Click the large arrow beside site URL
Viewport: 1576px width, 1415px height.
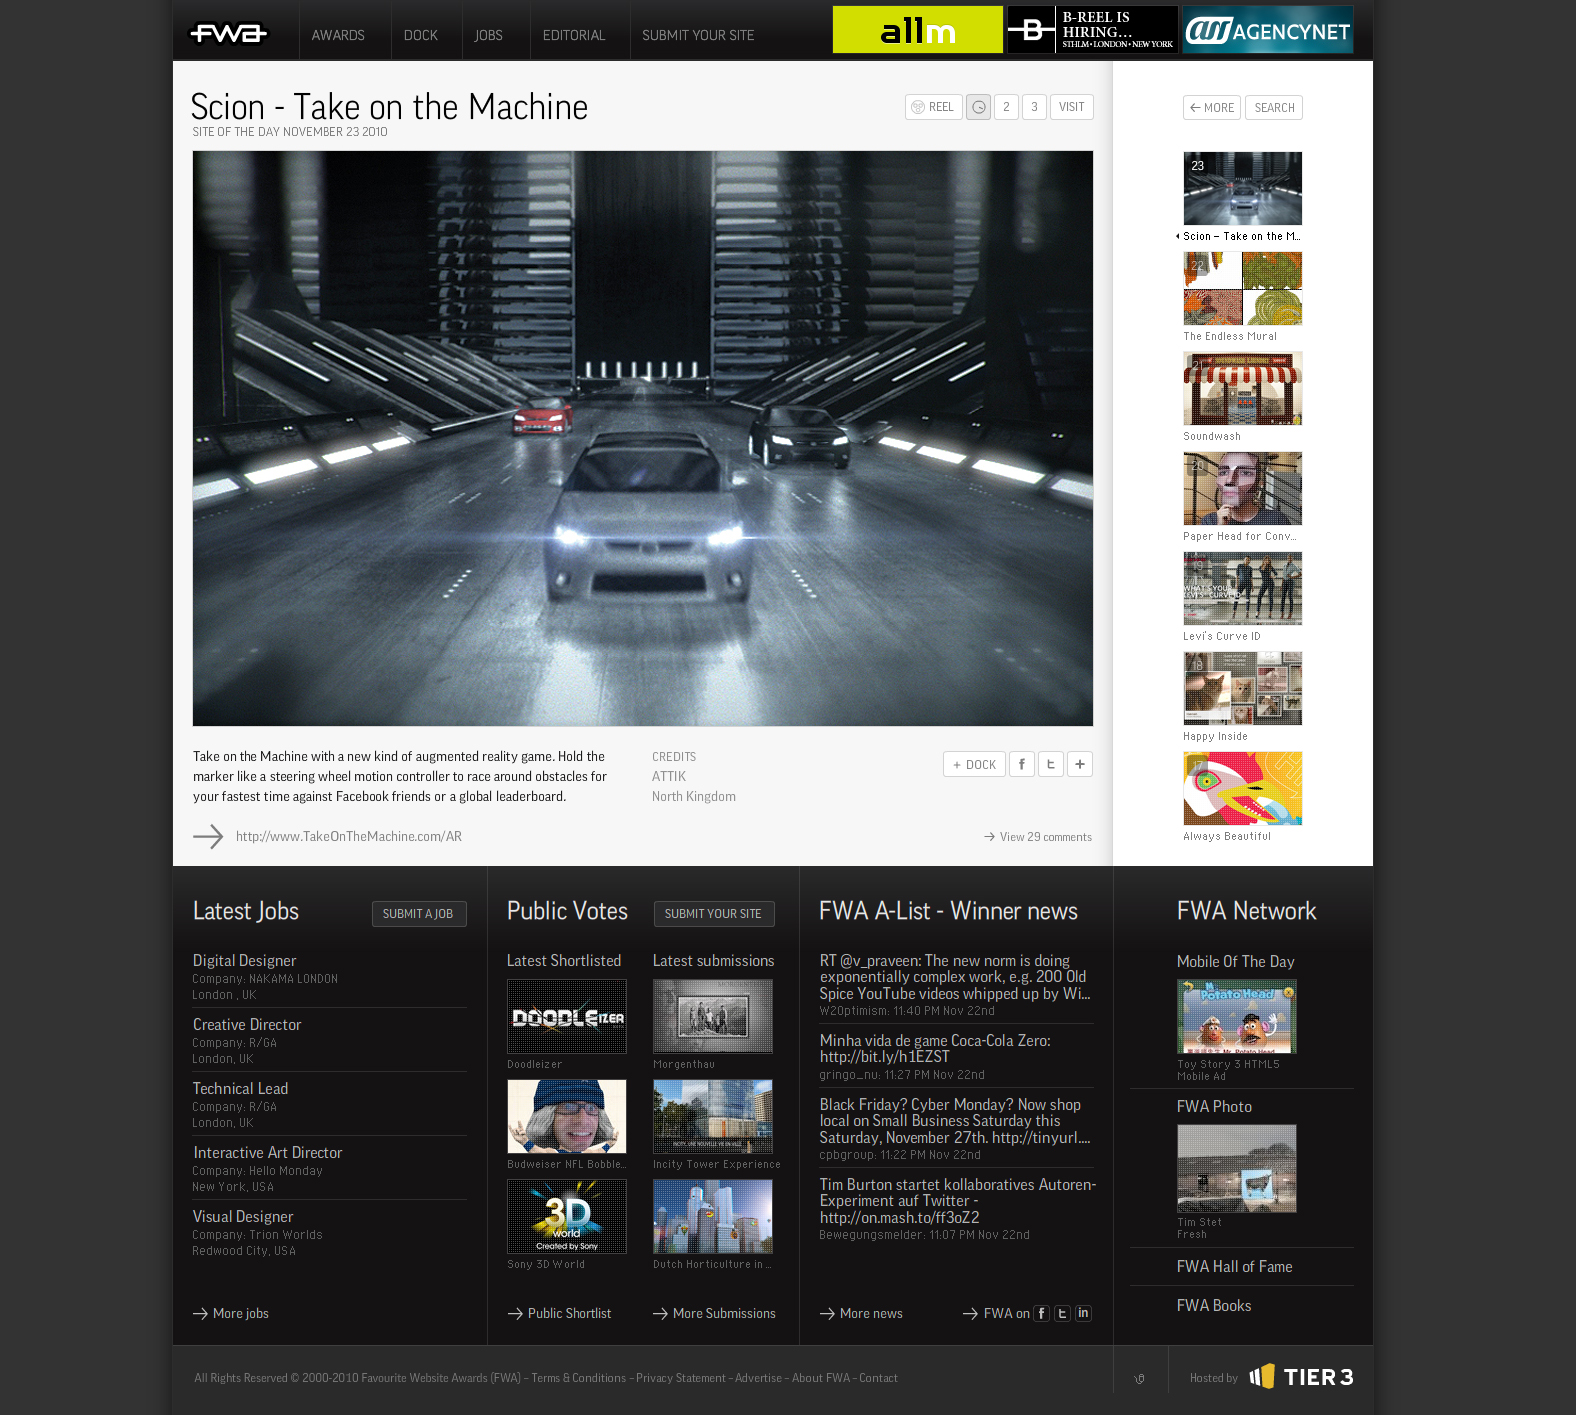point(208,836)
